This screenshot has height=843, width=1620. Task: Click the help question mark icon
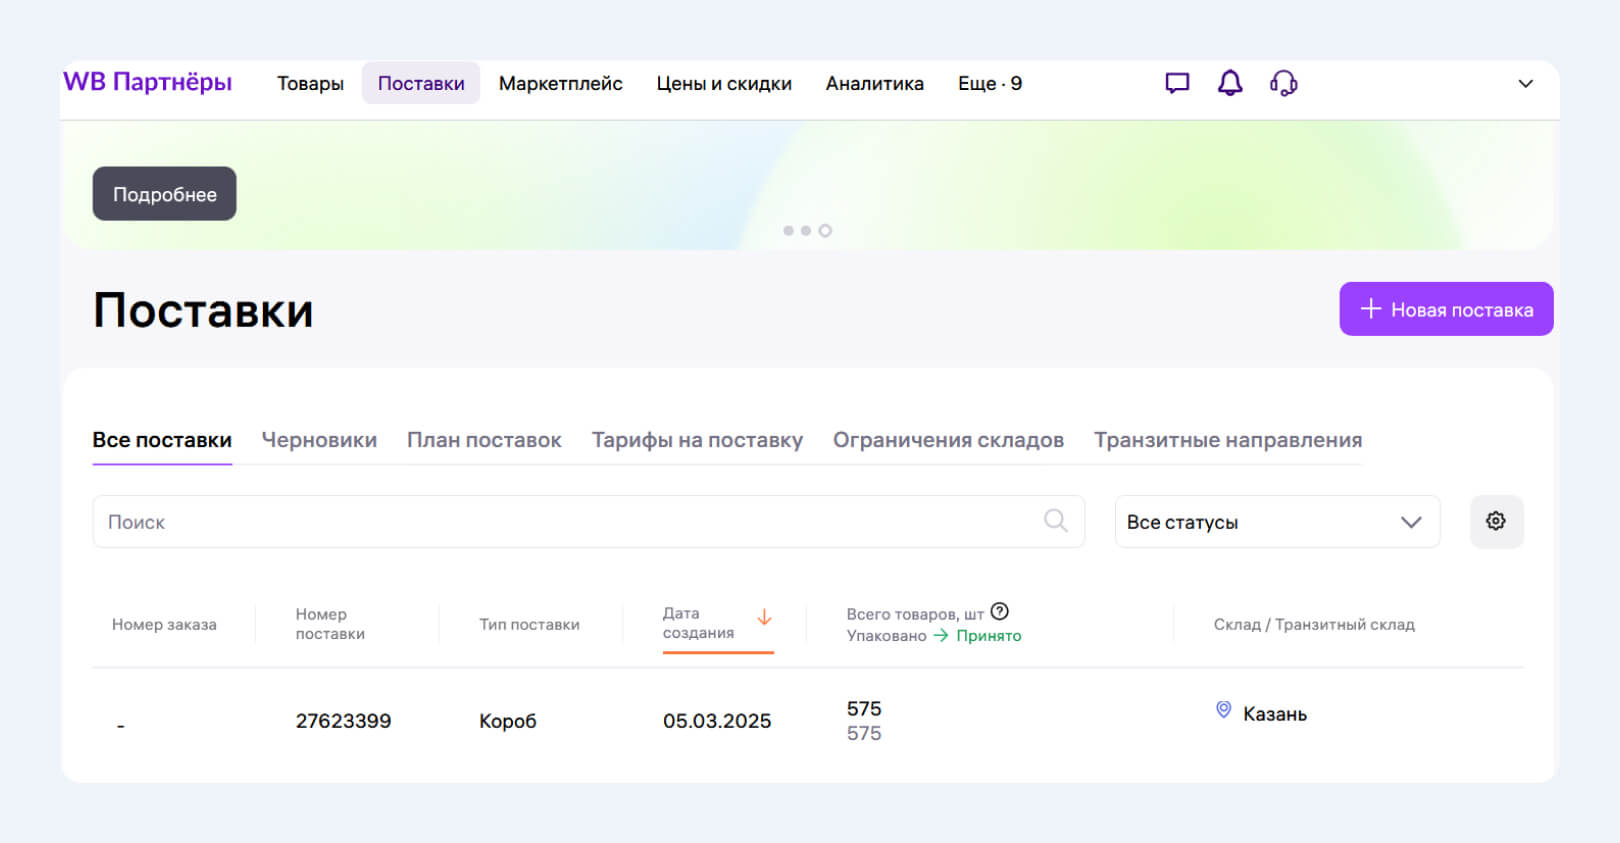(999, 612)
